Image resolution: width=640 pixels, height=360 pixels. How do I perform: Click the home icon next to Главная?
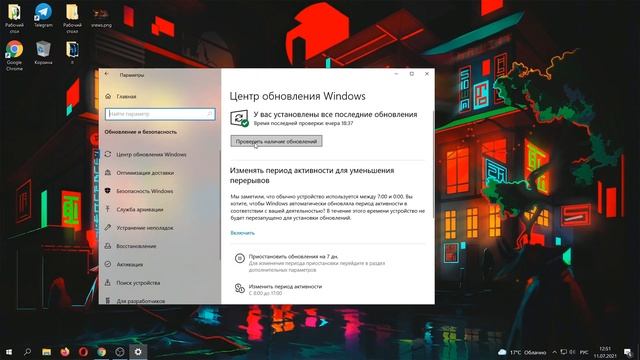click(x=108, y=96)
